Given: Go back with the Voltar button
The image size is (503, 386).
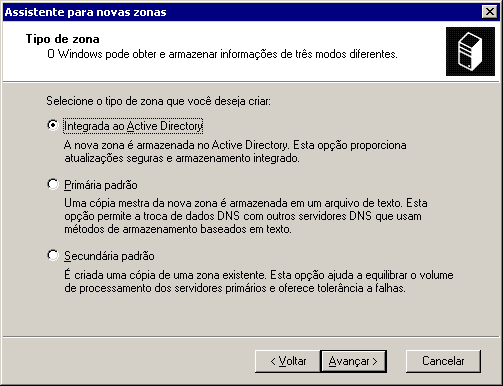Looking at the screenshot, I should pos(288,361).
